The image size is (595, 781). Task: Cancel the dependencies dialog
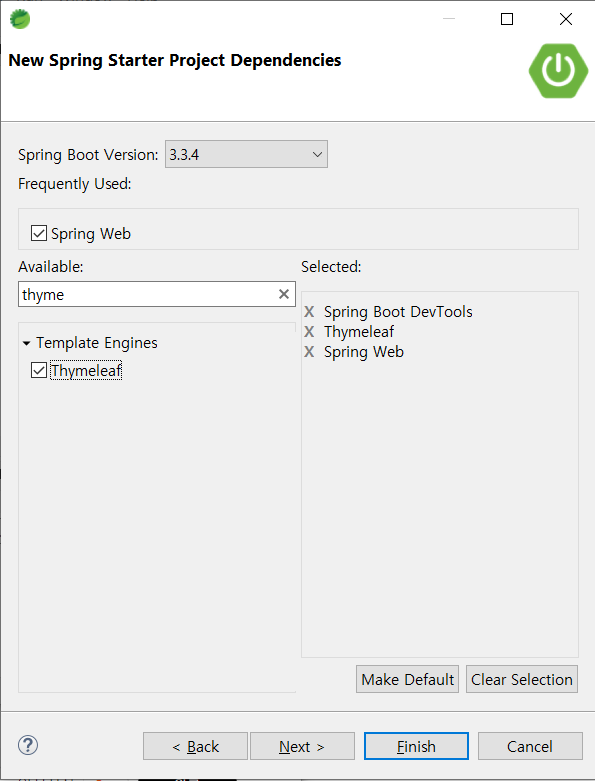point(530,746)
